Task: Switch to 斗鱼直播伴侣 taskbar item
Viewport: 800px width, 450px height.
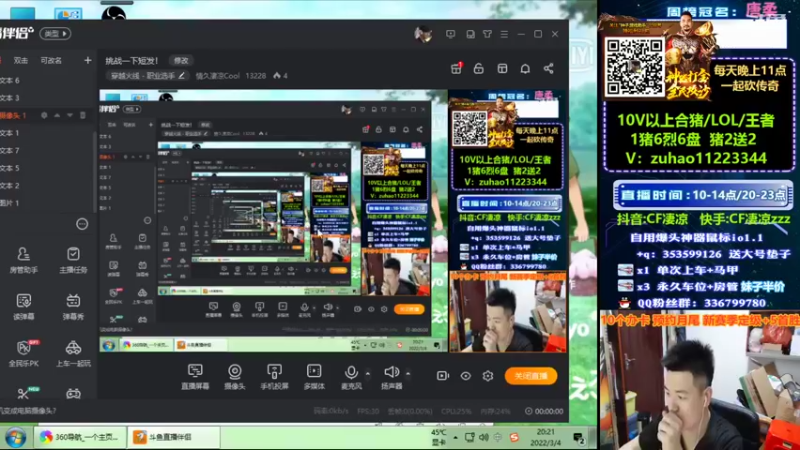Action: coord(173,437)
